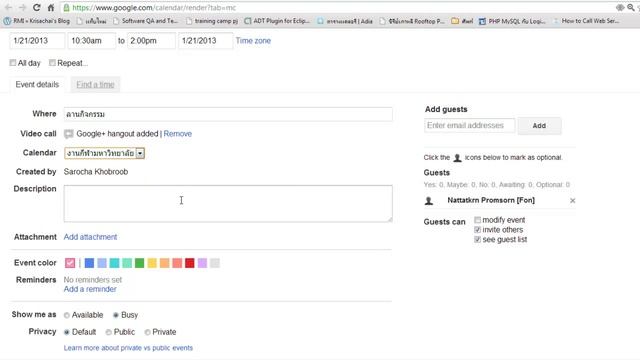Select Busy for Show me as
This screenshot has width=640, height=360.
pos(116,315)
